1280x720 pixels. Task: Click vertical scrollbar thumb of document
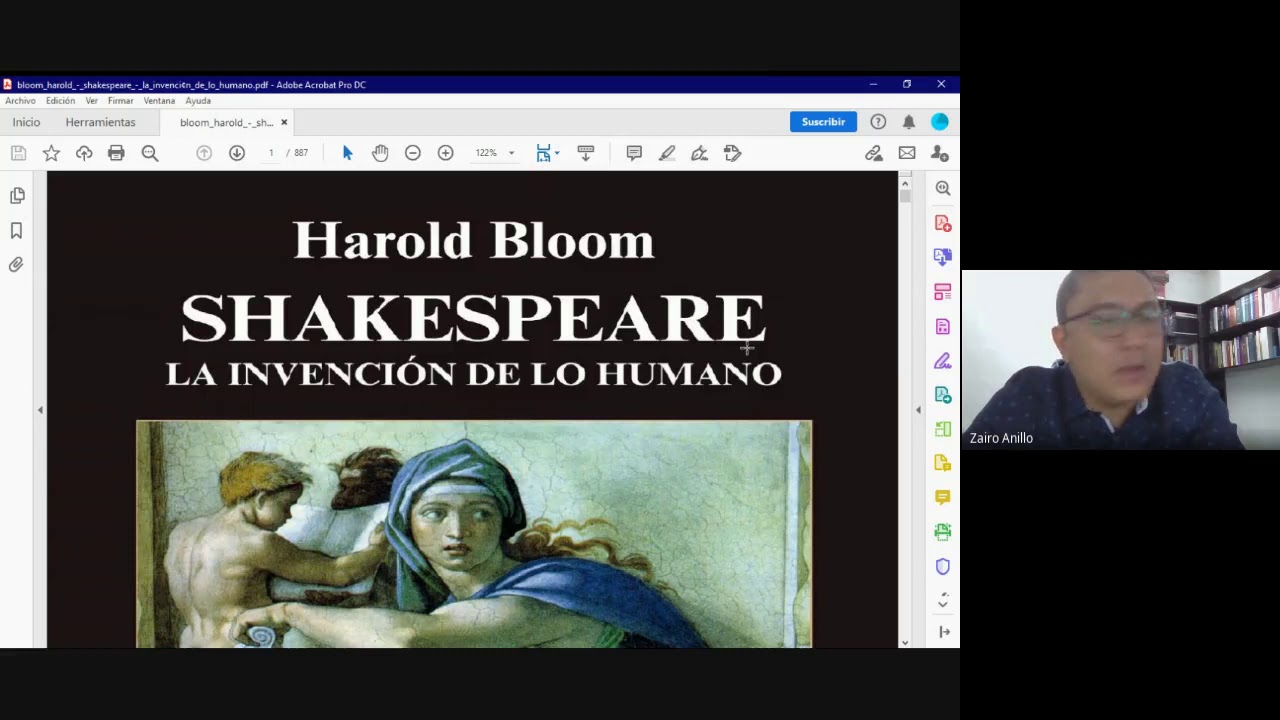point(905,195)
